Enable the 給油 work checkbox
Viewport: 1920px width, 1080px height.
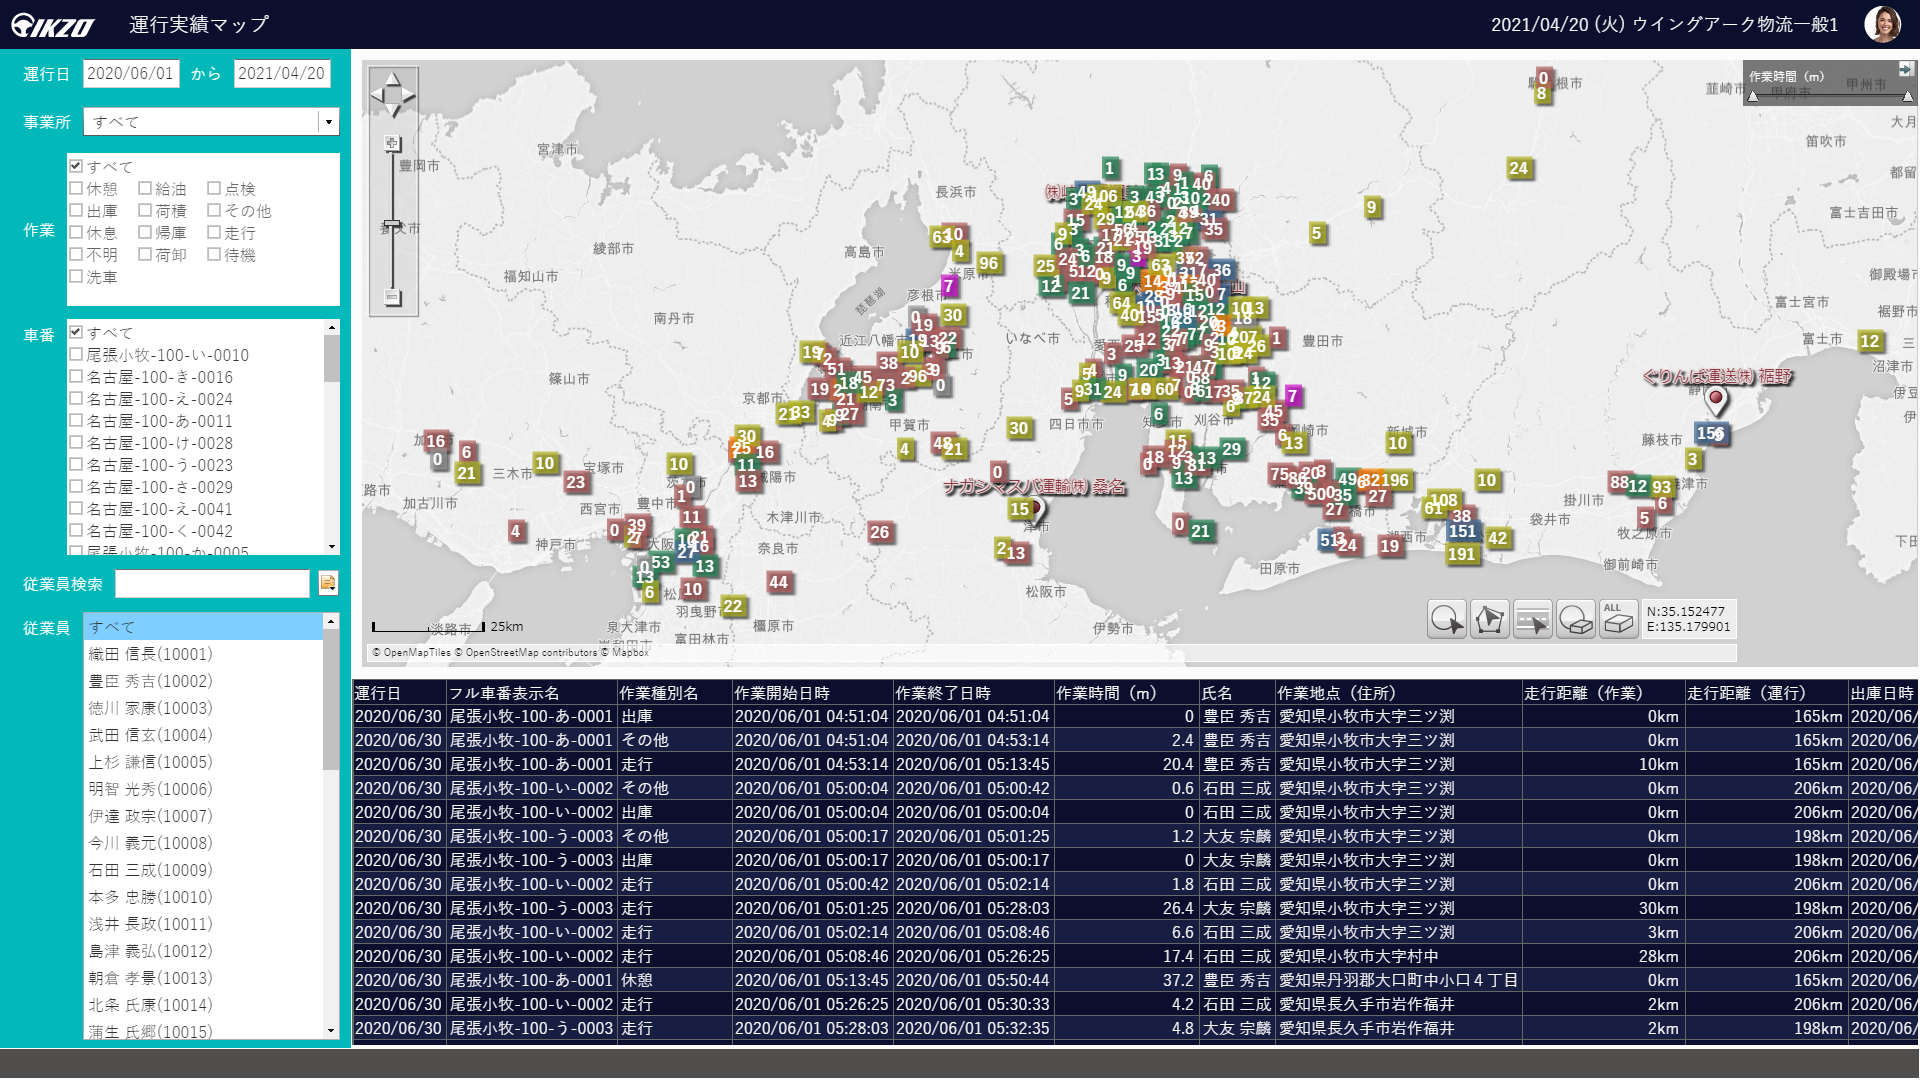[145, 188]
